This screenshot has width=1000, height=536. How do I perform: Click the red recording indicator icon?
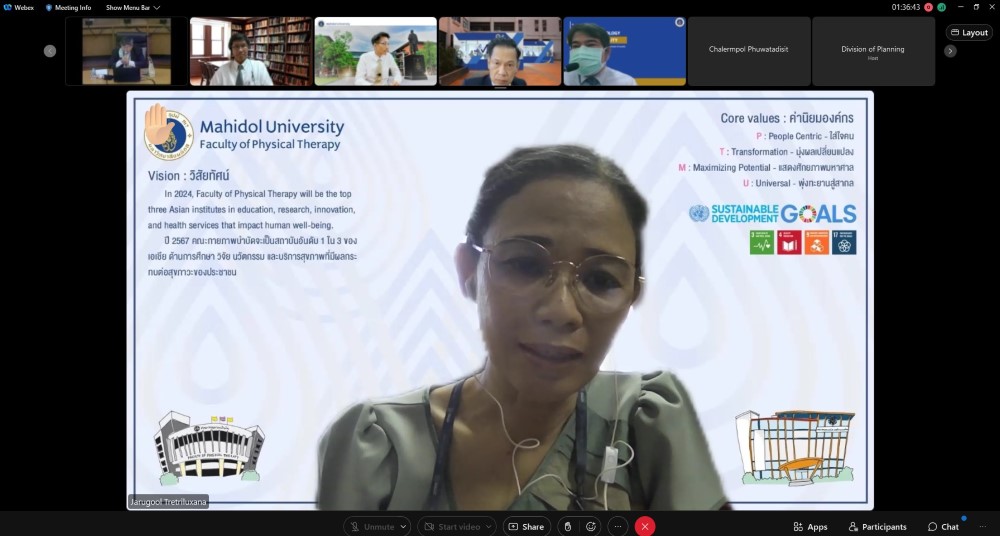click(x=928, y=7)
